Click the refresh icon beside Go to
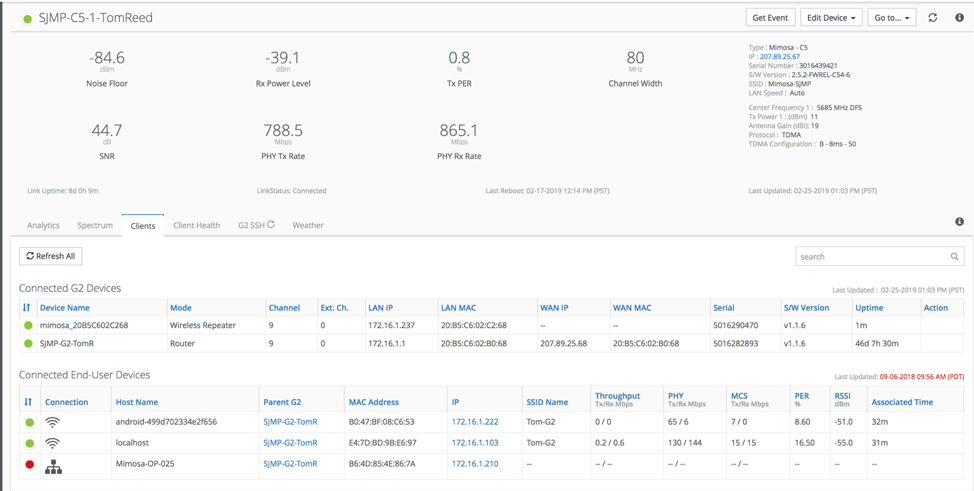This screenshot has height=491, width=974. 932,18
